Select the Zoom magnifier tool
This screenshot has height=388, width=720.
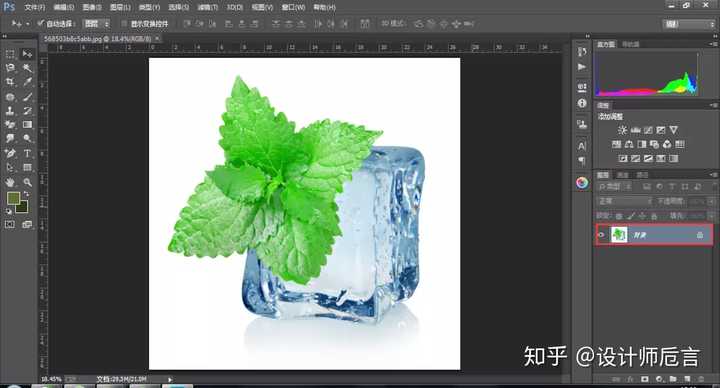28,182
